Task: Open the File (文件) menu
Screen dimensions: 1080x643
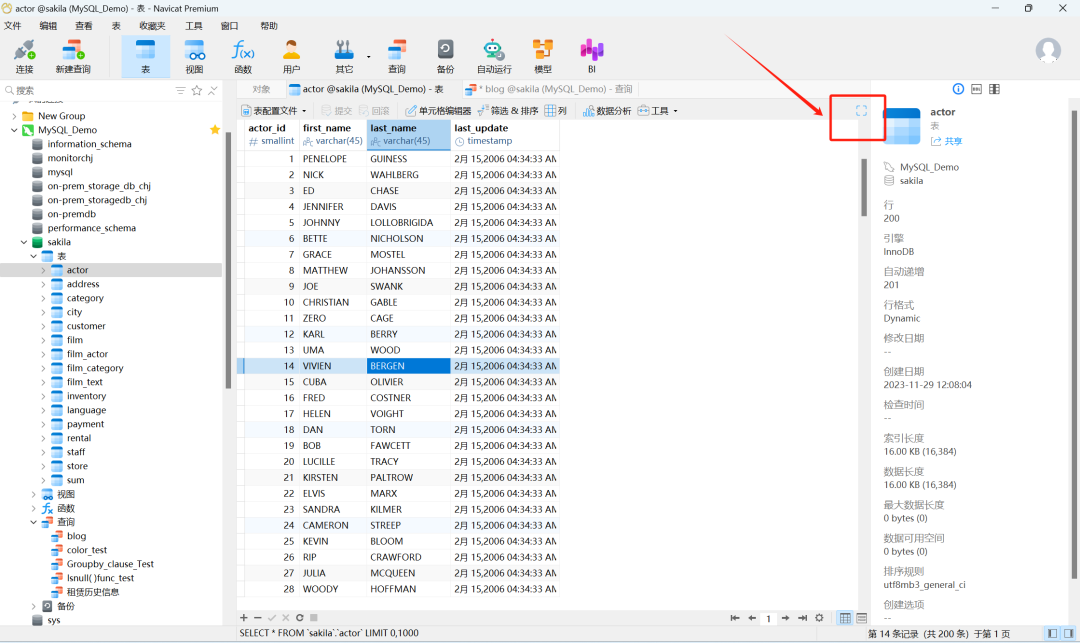Action: point(12,25)
